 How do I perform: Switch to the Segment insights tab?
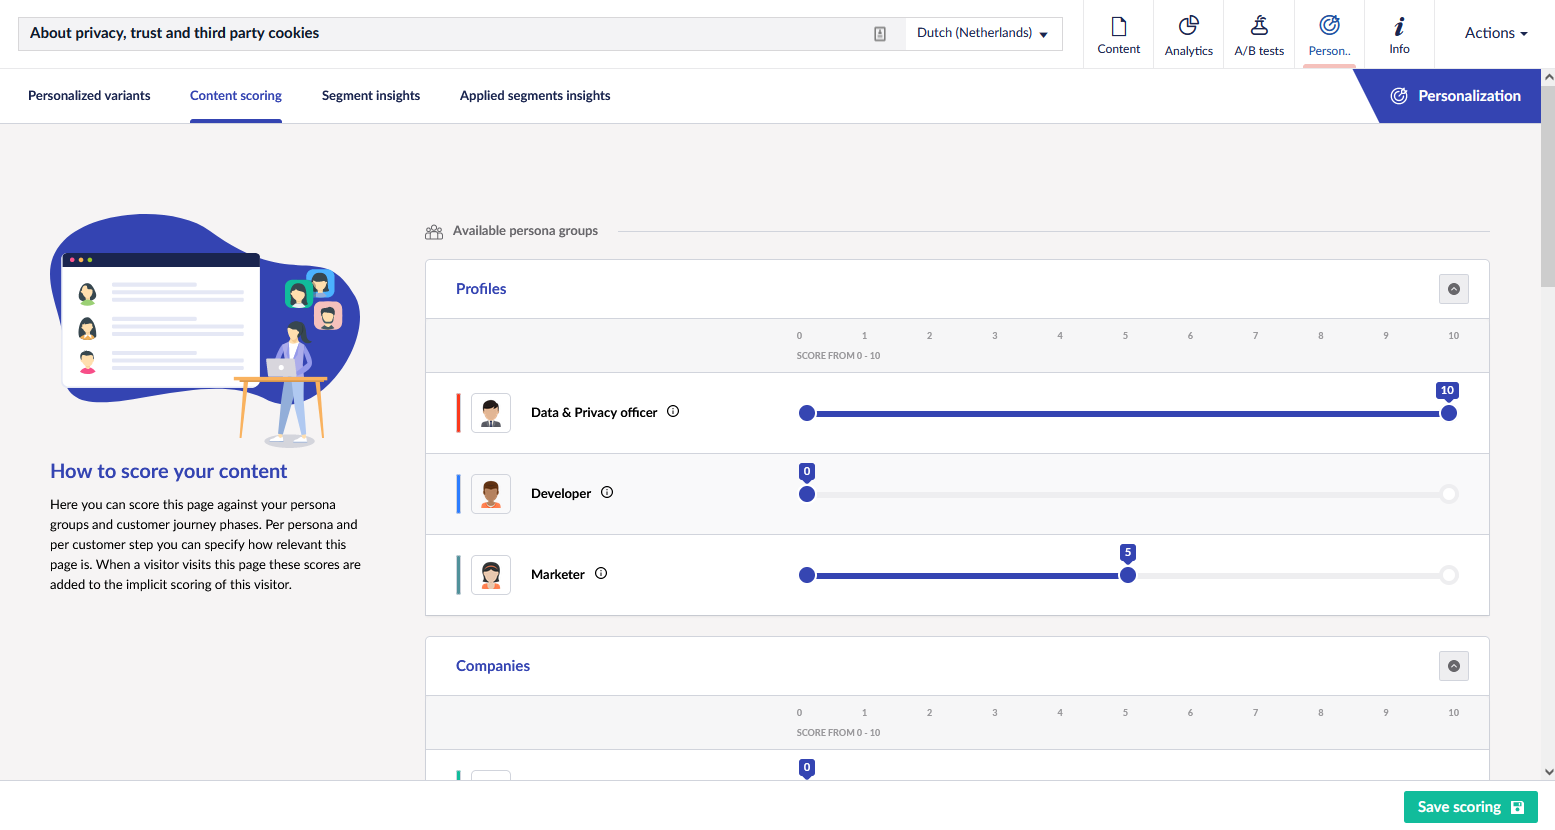click(x=371, y=95)
